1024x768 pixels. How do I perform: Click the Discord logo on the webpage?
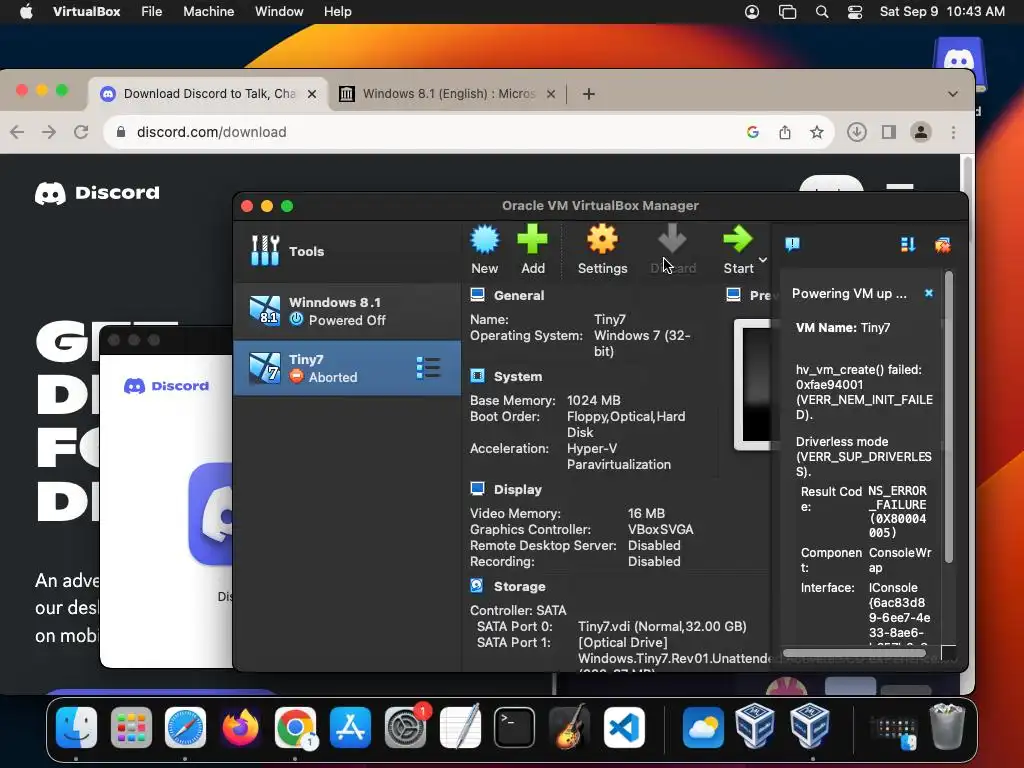coord(97,193)
